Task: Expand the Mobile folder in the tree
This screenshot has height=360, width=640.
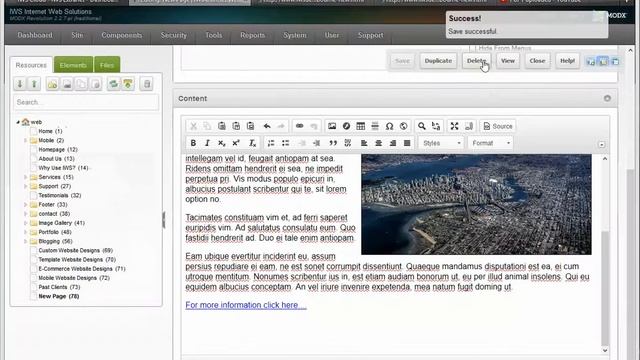Action: pos(25,140)
